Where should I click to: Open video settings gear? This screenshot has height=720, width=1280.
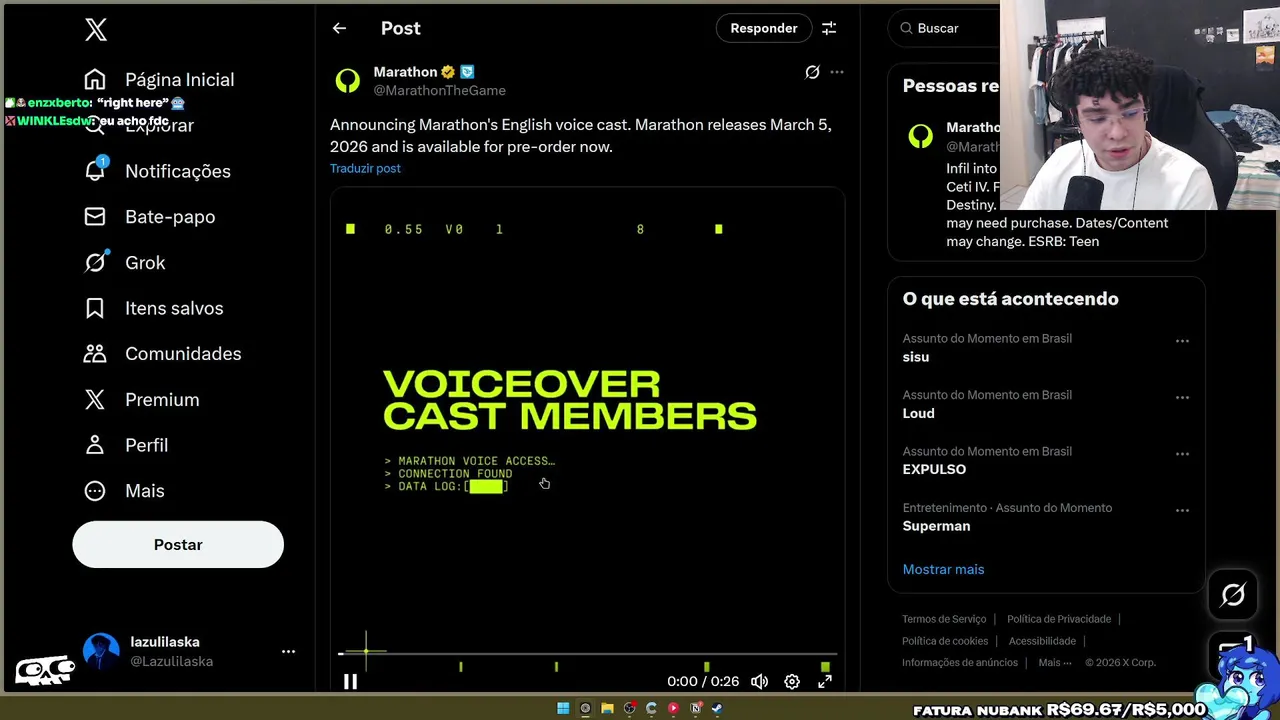click(x=792, y=682)
